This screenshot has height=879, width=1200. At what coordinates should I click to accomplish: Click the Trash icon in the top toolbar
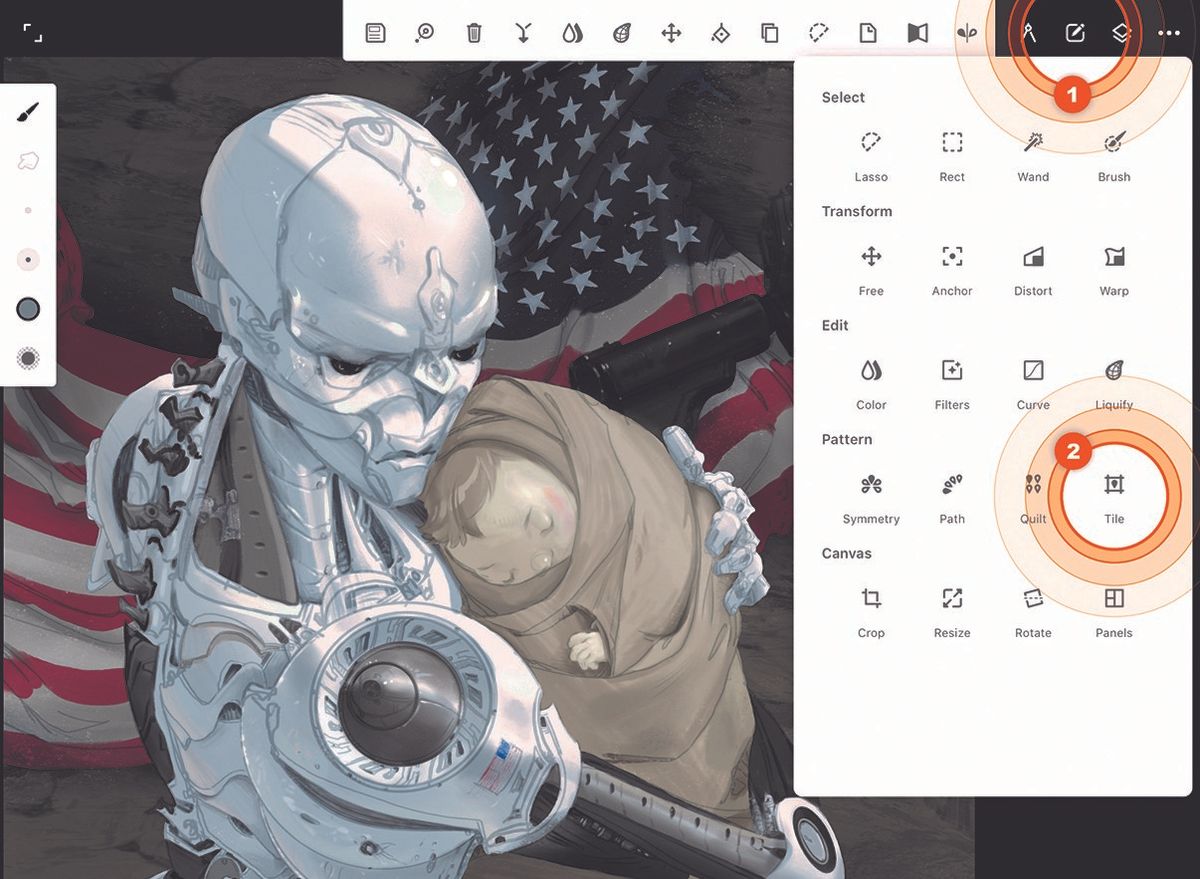473,31
